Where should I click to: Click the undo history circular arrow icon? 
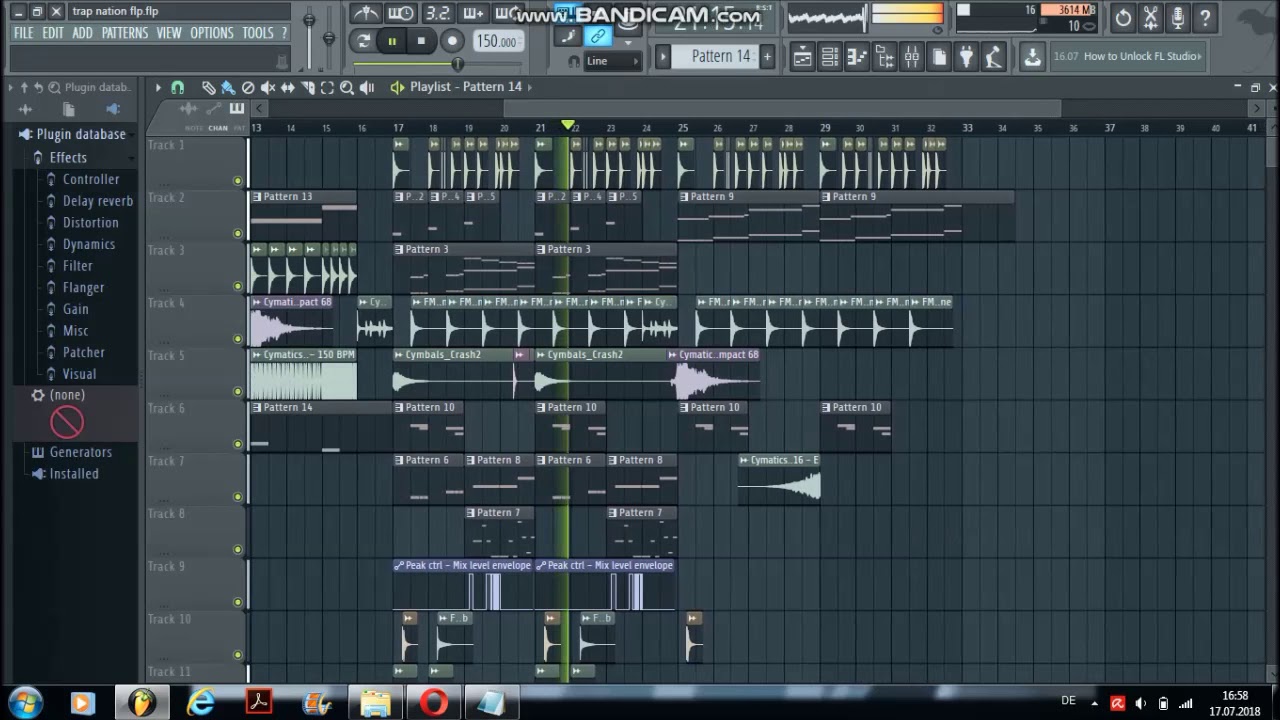coord(1124,17)
